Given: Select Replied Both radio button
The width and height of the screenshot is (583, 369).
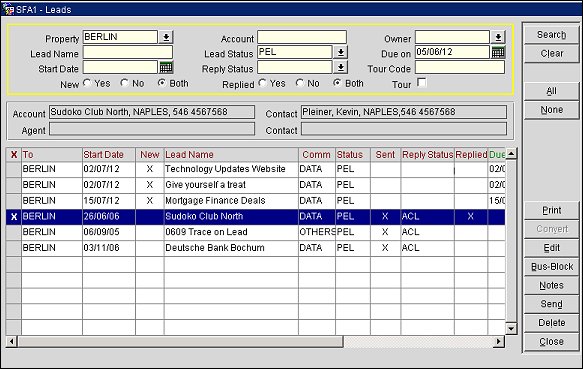Looking at the screenshot, I should (x=337, y=83).
